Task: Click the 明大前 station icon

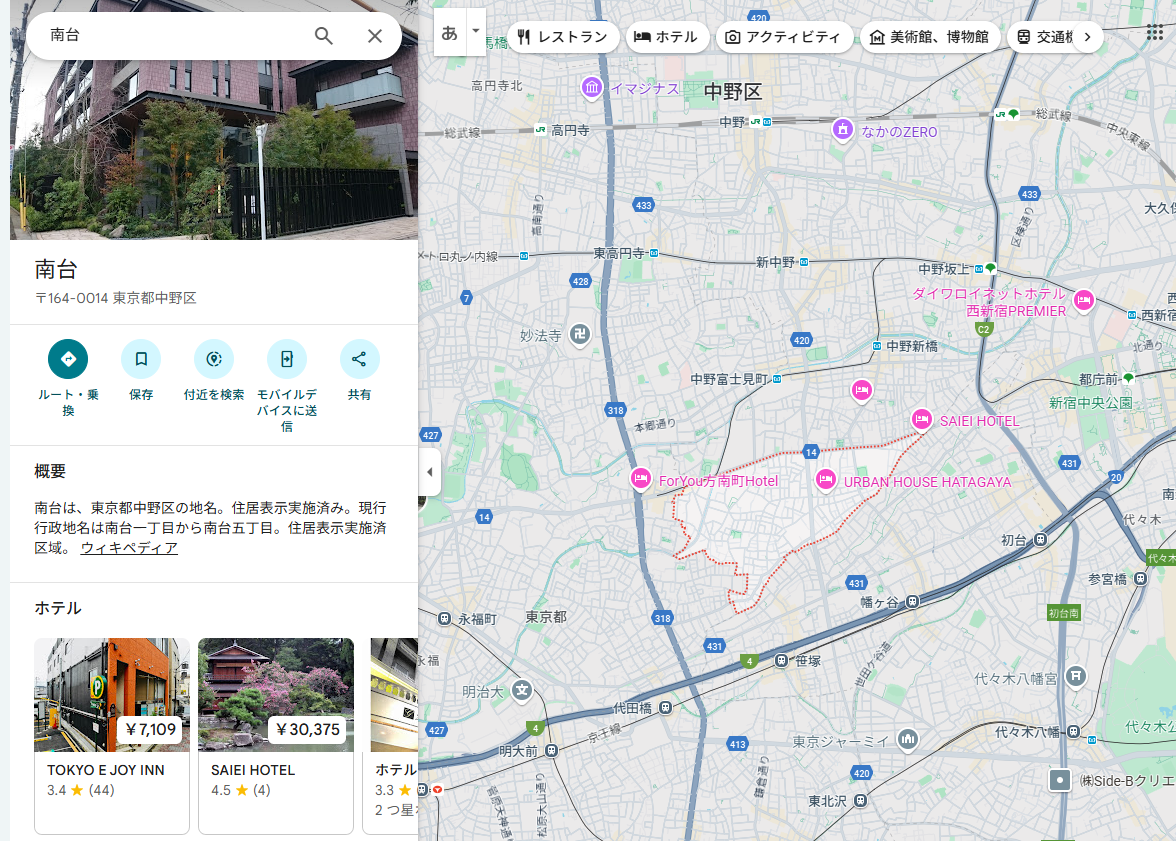Action: point(551,750)
